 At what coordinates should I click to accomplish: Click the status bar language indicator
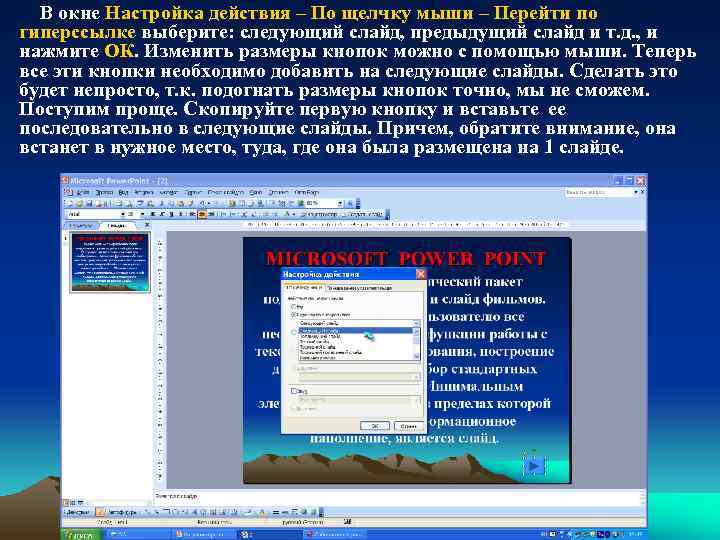coord(302,522)
